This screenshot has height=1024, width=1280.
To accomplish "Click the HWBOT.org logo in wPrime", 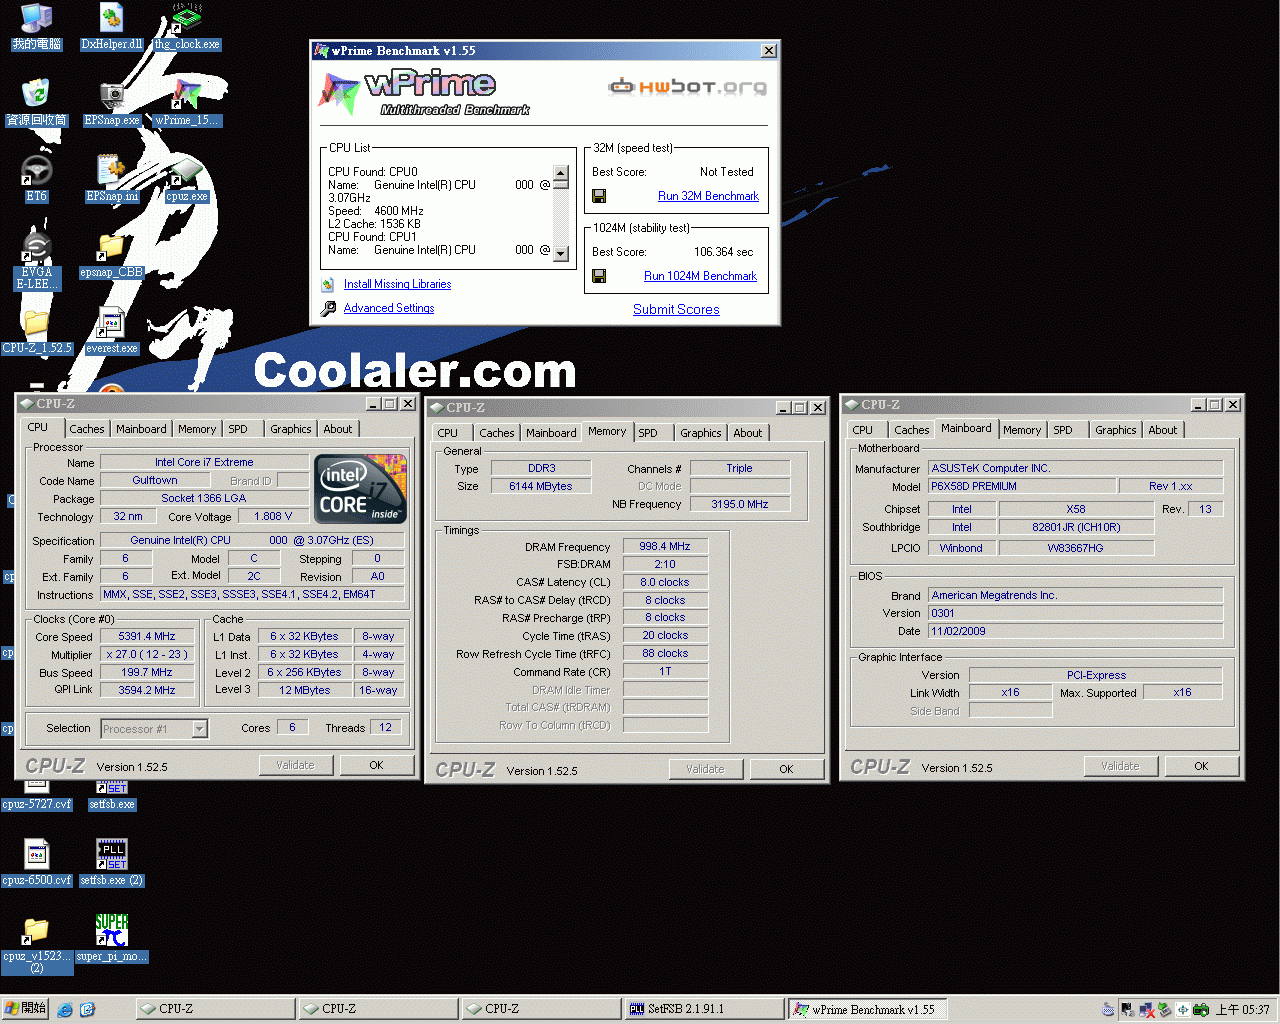I will pos(688,87).
